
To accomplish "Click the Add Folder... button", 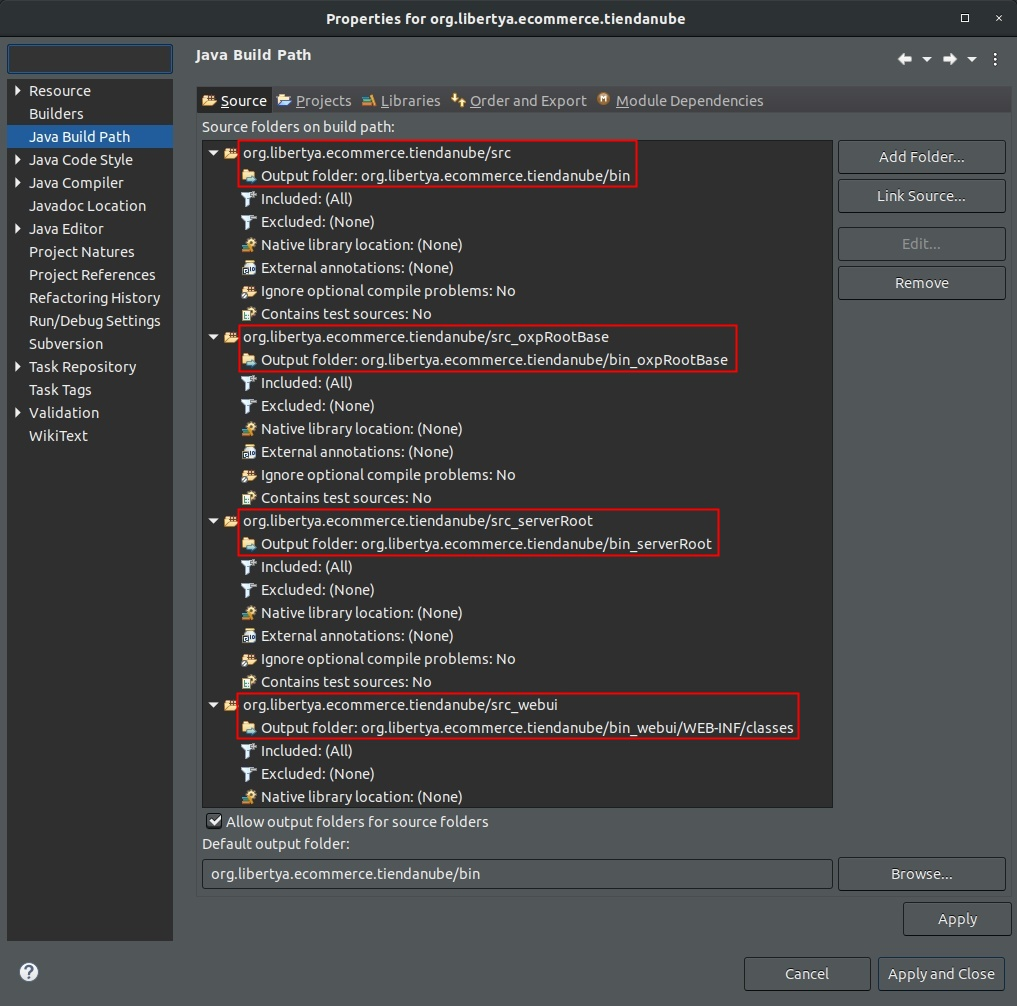I will click(922, 157).
